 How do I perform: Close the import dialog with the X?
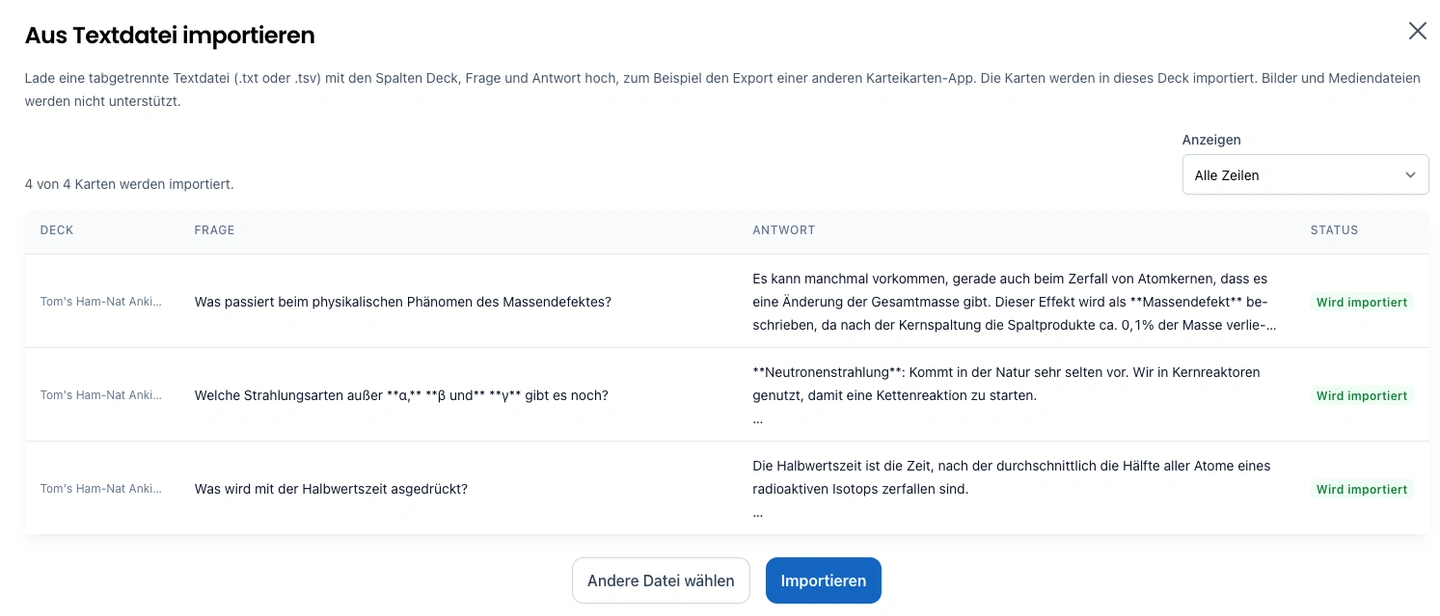(1417, 31)
